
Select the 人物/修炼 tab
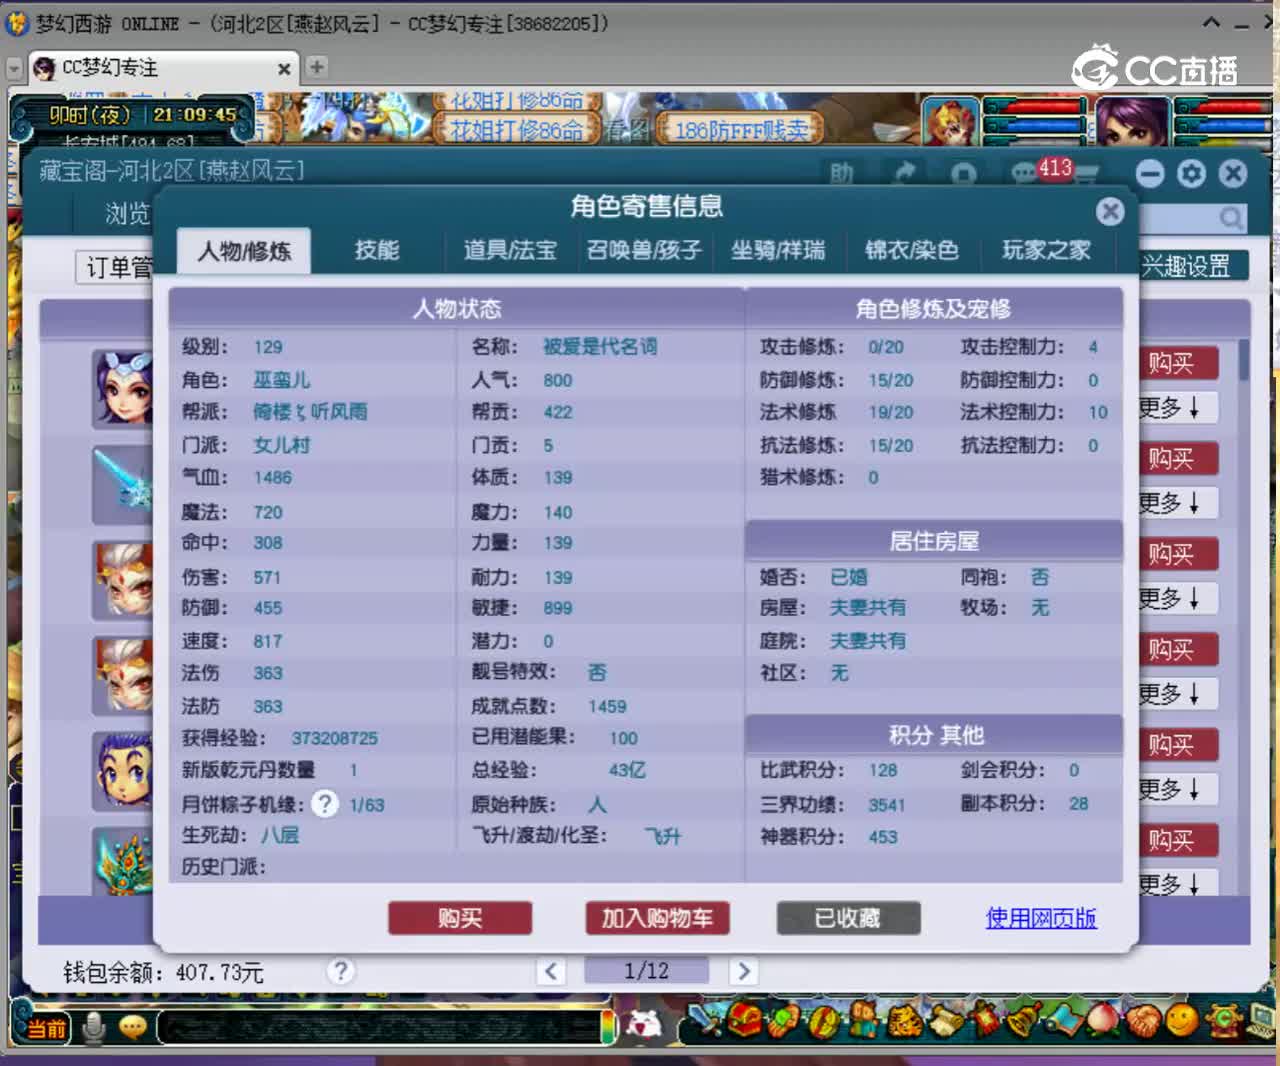click(244, 251)
